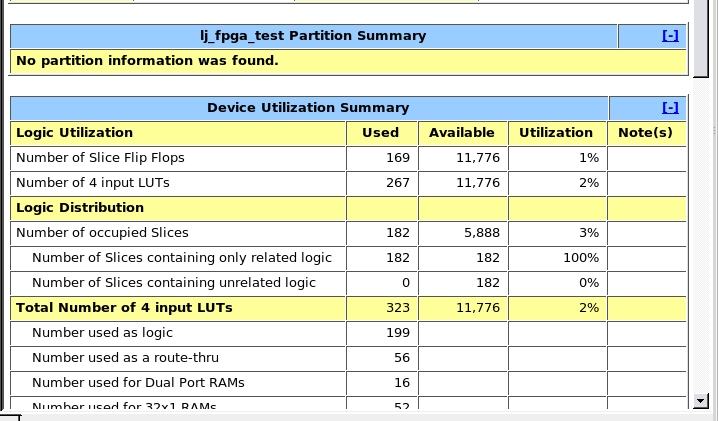Click the Used column header
Screen dimensions: 718x421
(x=380, y=133)
